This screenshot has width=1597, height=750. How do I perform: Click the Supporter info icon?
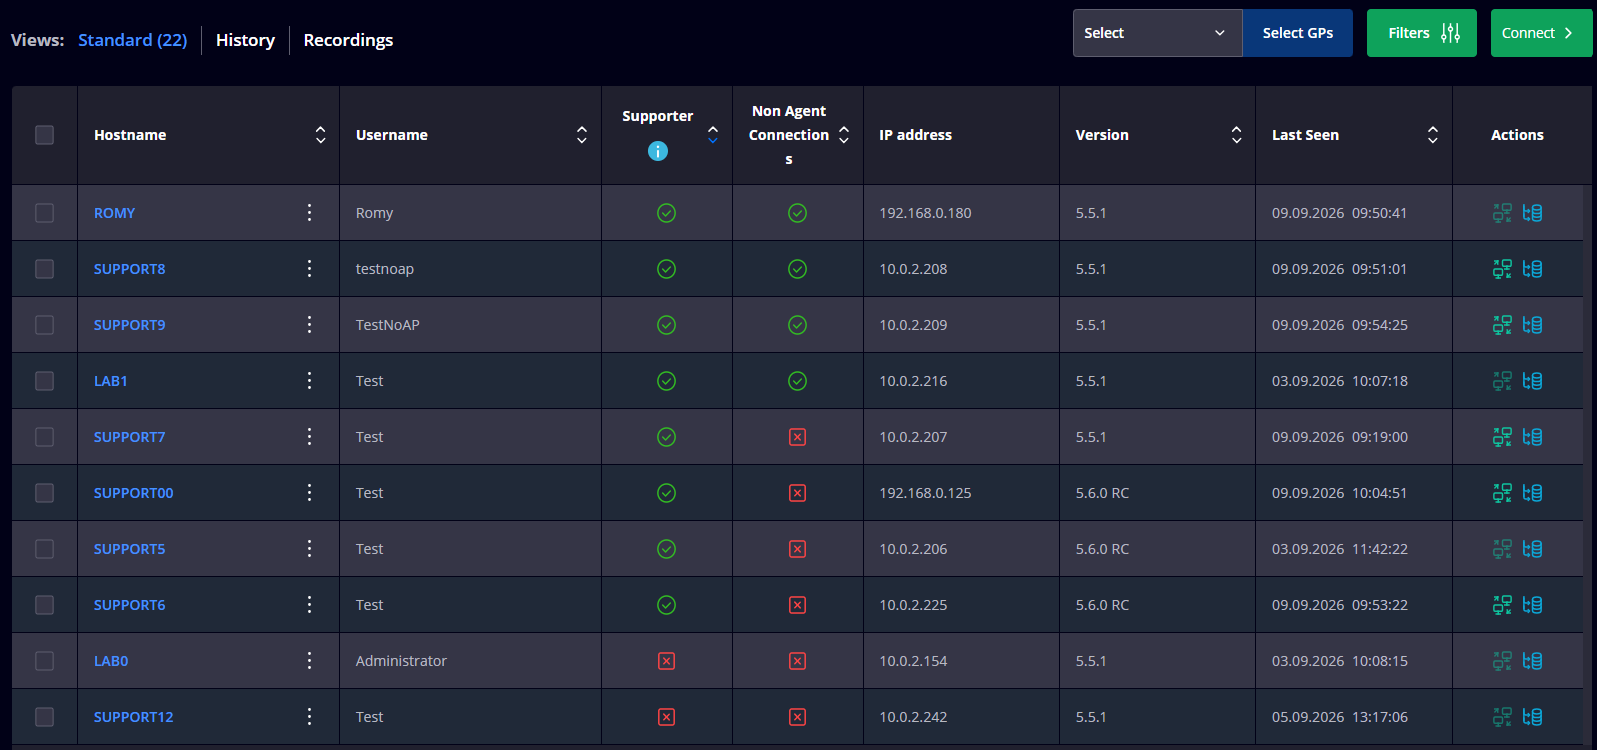(657, 151)
